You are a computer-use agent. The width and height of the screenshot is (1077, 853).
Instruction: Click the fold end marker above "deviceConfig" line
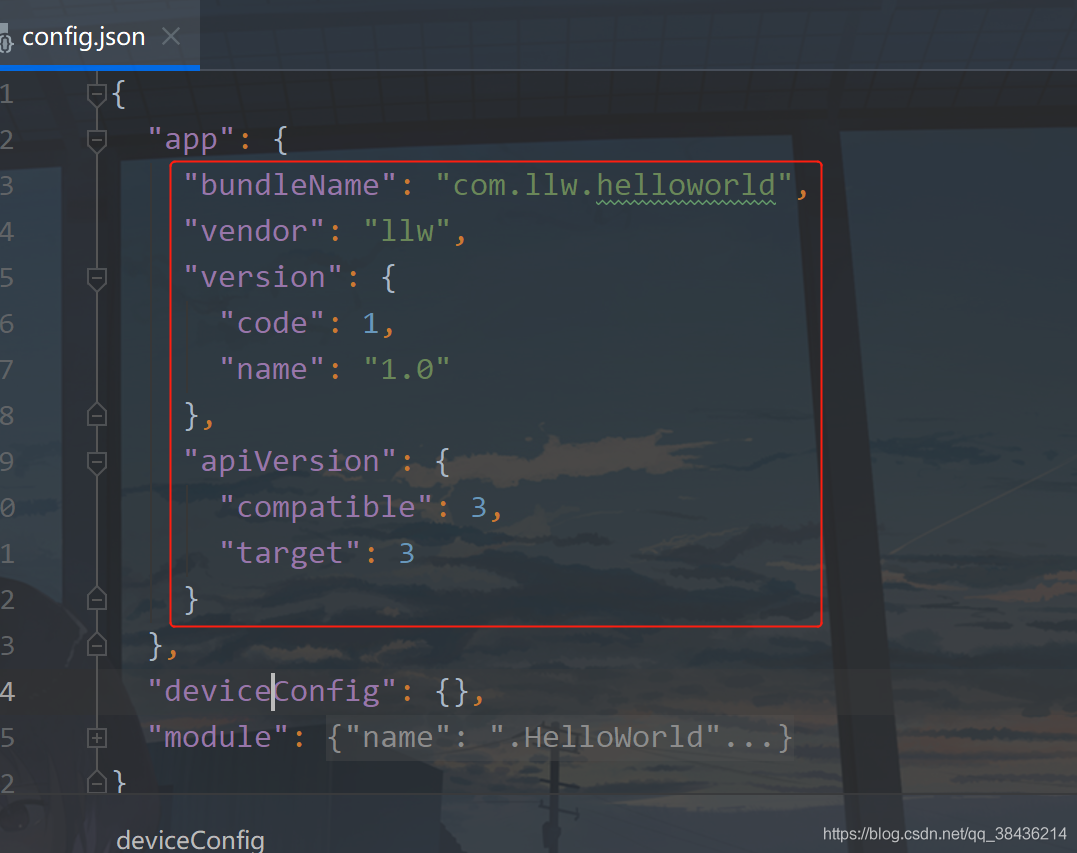pos(97,645)
